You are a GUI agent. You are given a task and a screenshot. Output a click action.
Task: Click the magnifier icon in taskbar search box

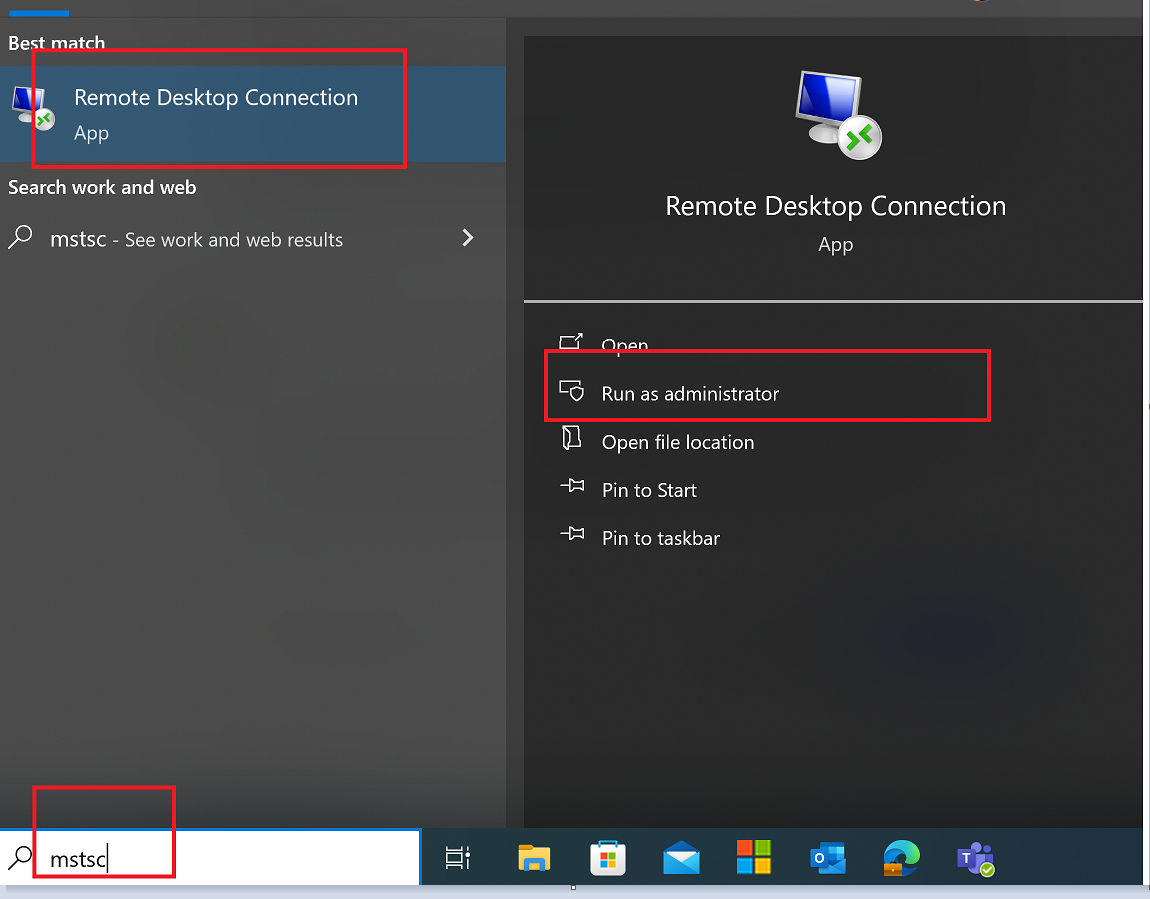coord(20,857)
